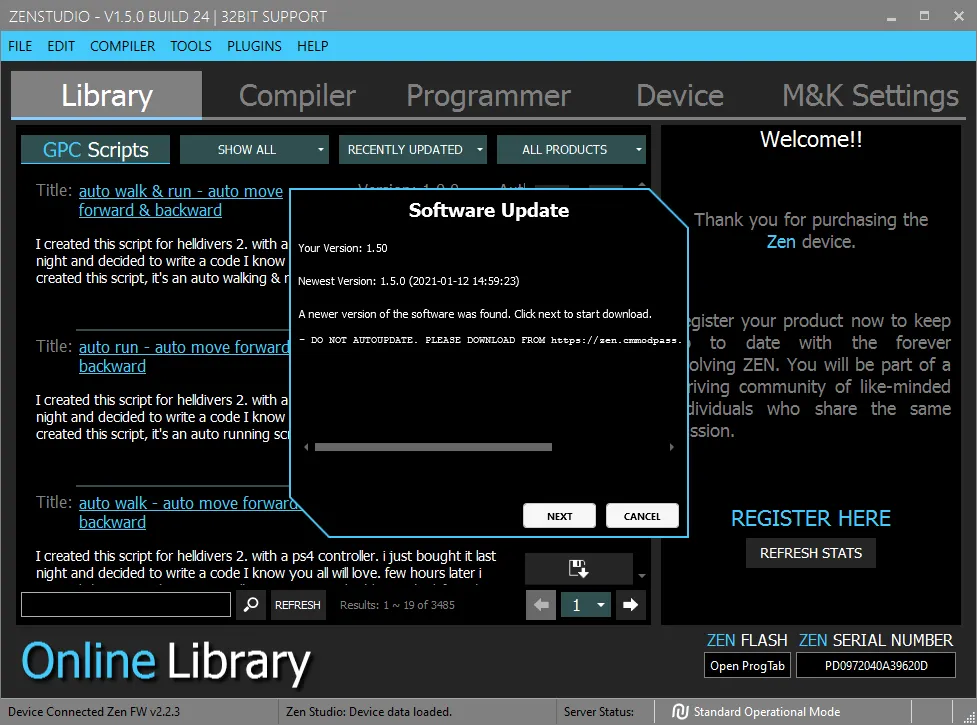Viewport: 977px width, 725px height.
Task: Expand the SHOW ALL filter dropdown
Action: coord(254,150)
